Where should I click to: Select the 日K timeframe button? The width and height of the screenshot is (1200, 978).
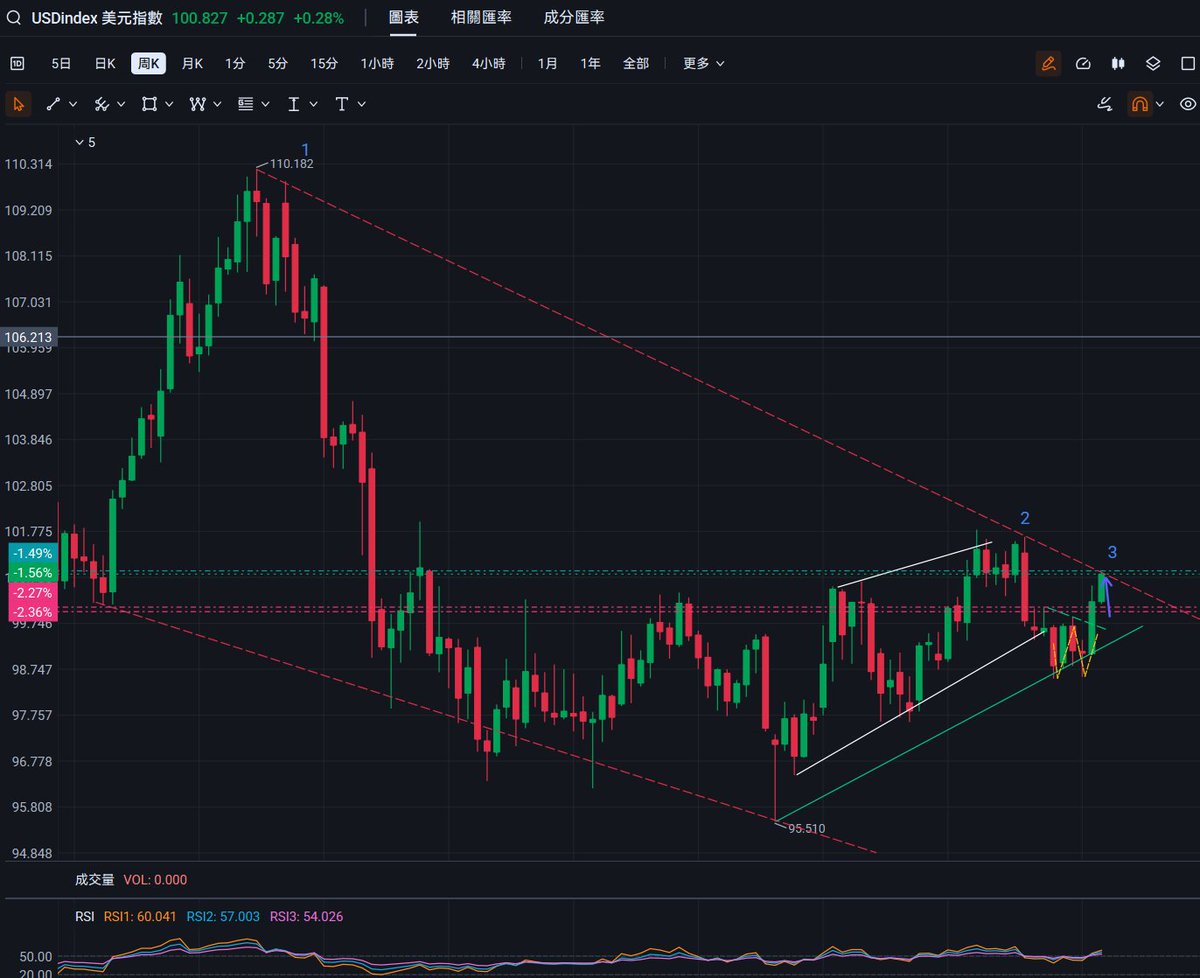(105, 63)
